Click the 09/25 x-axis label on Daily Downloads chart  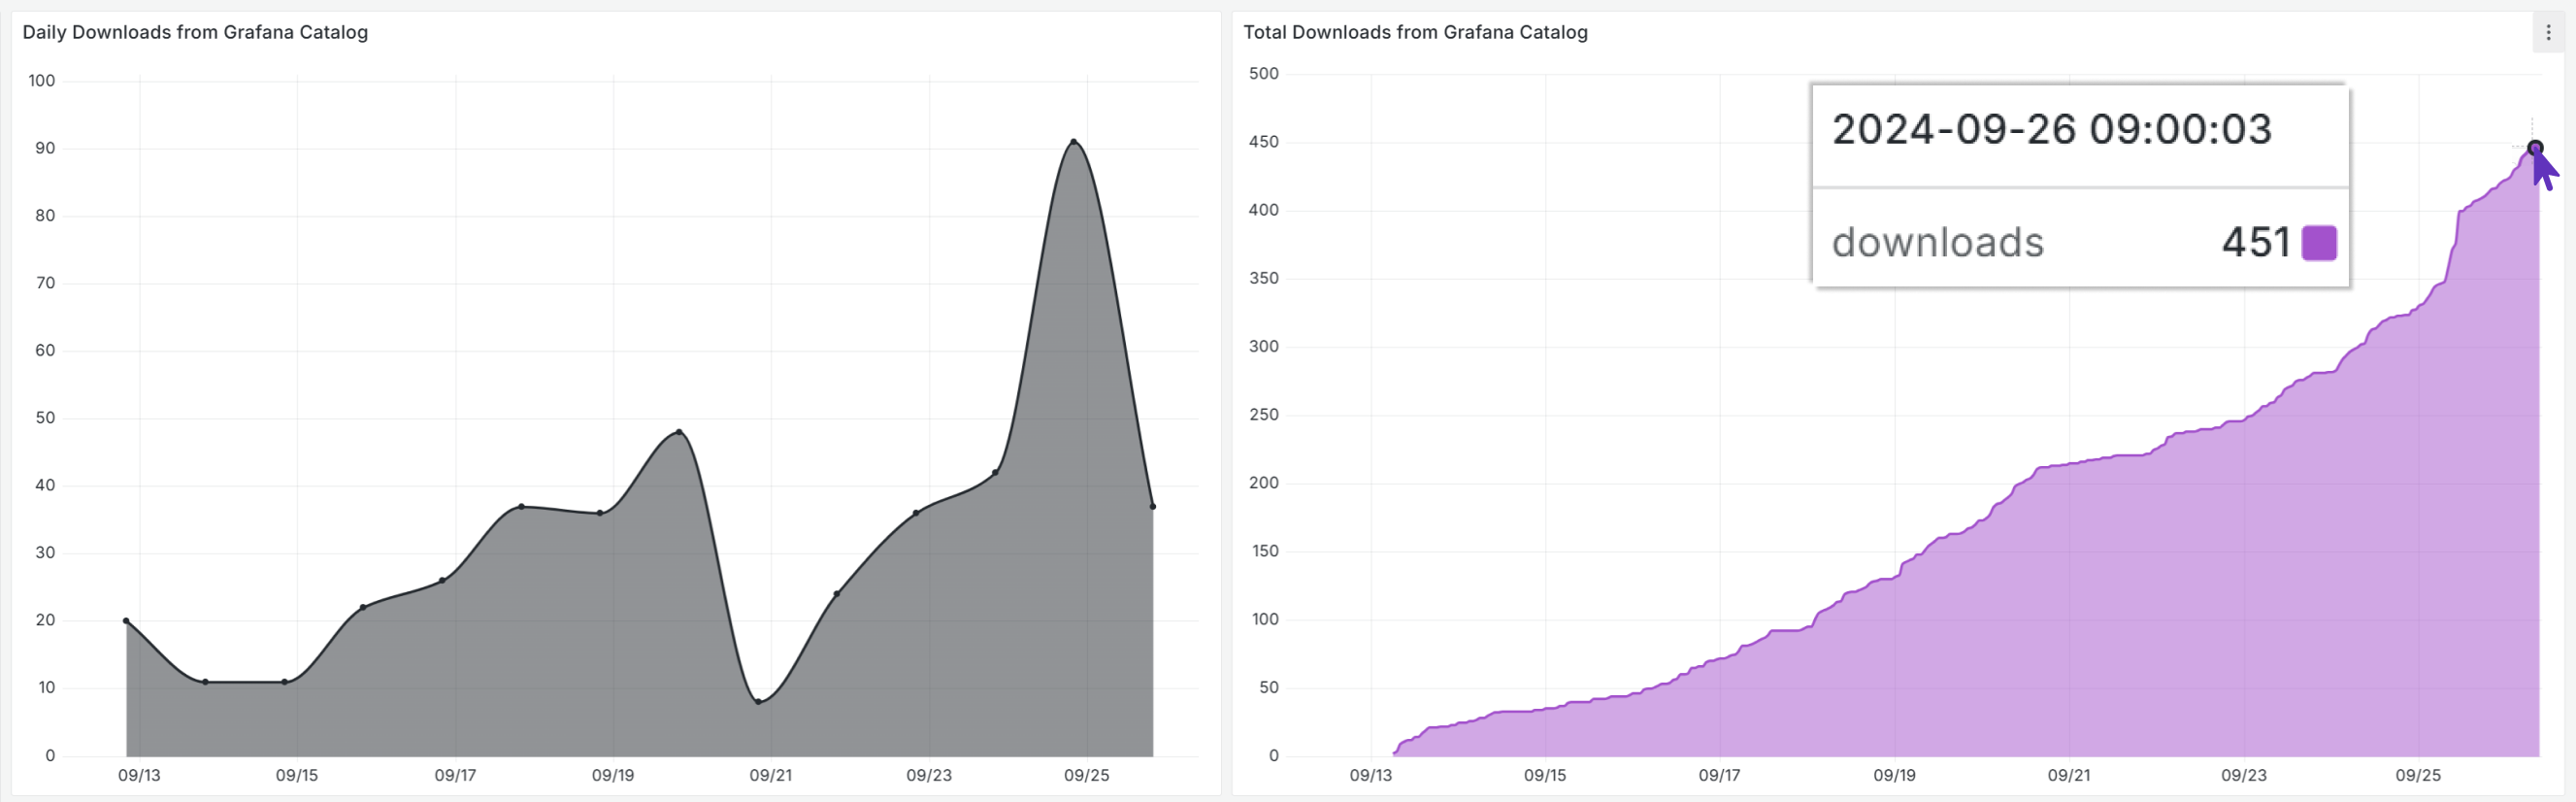(1086, 775)
